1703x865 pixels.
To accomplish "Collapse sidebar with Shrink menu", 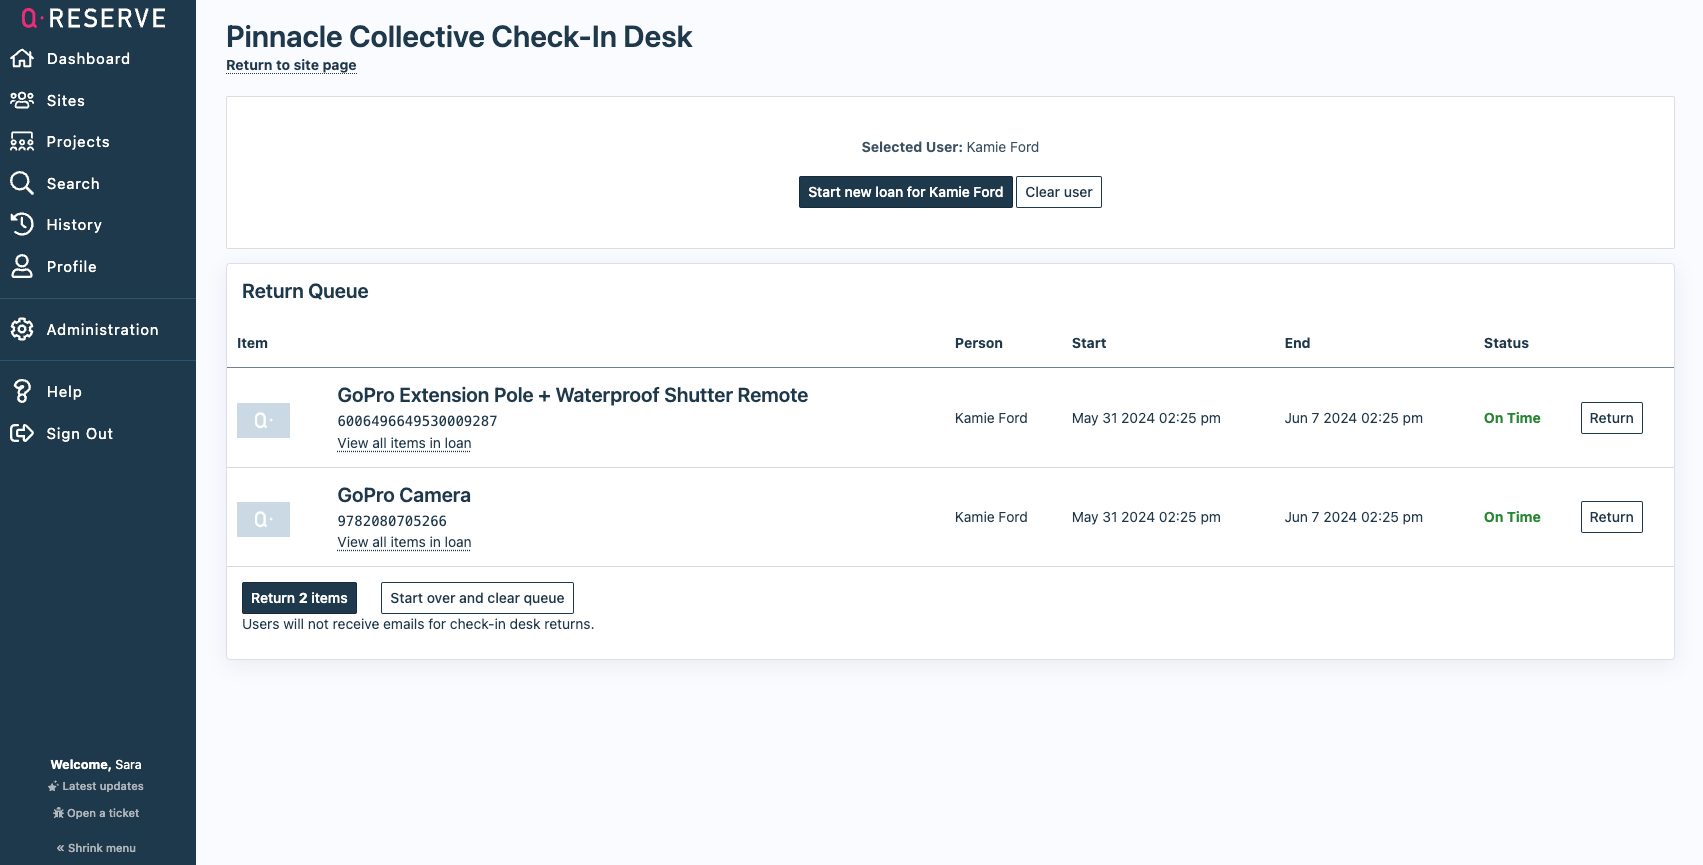I will coord(96,848).
